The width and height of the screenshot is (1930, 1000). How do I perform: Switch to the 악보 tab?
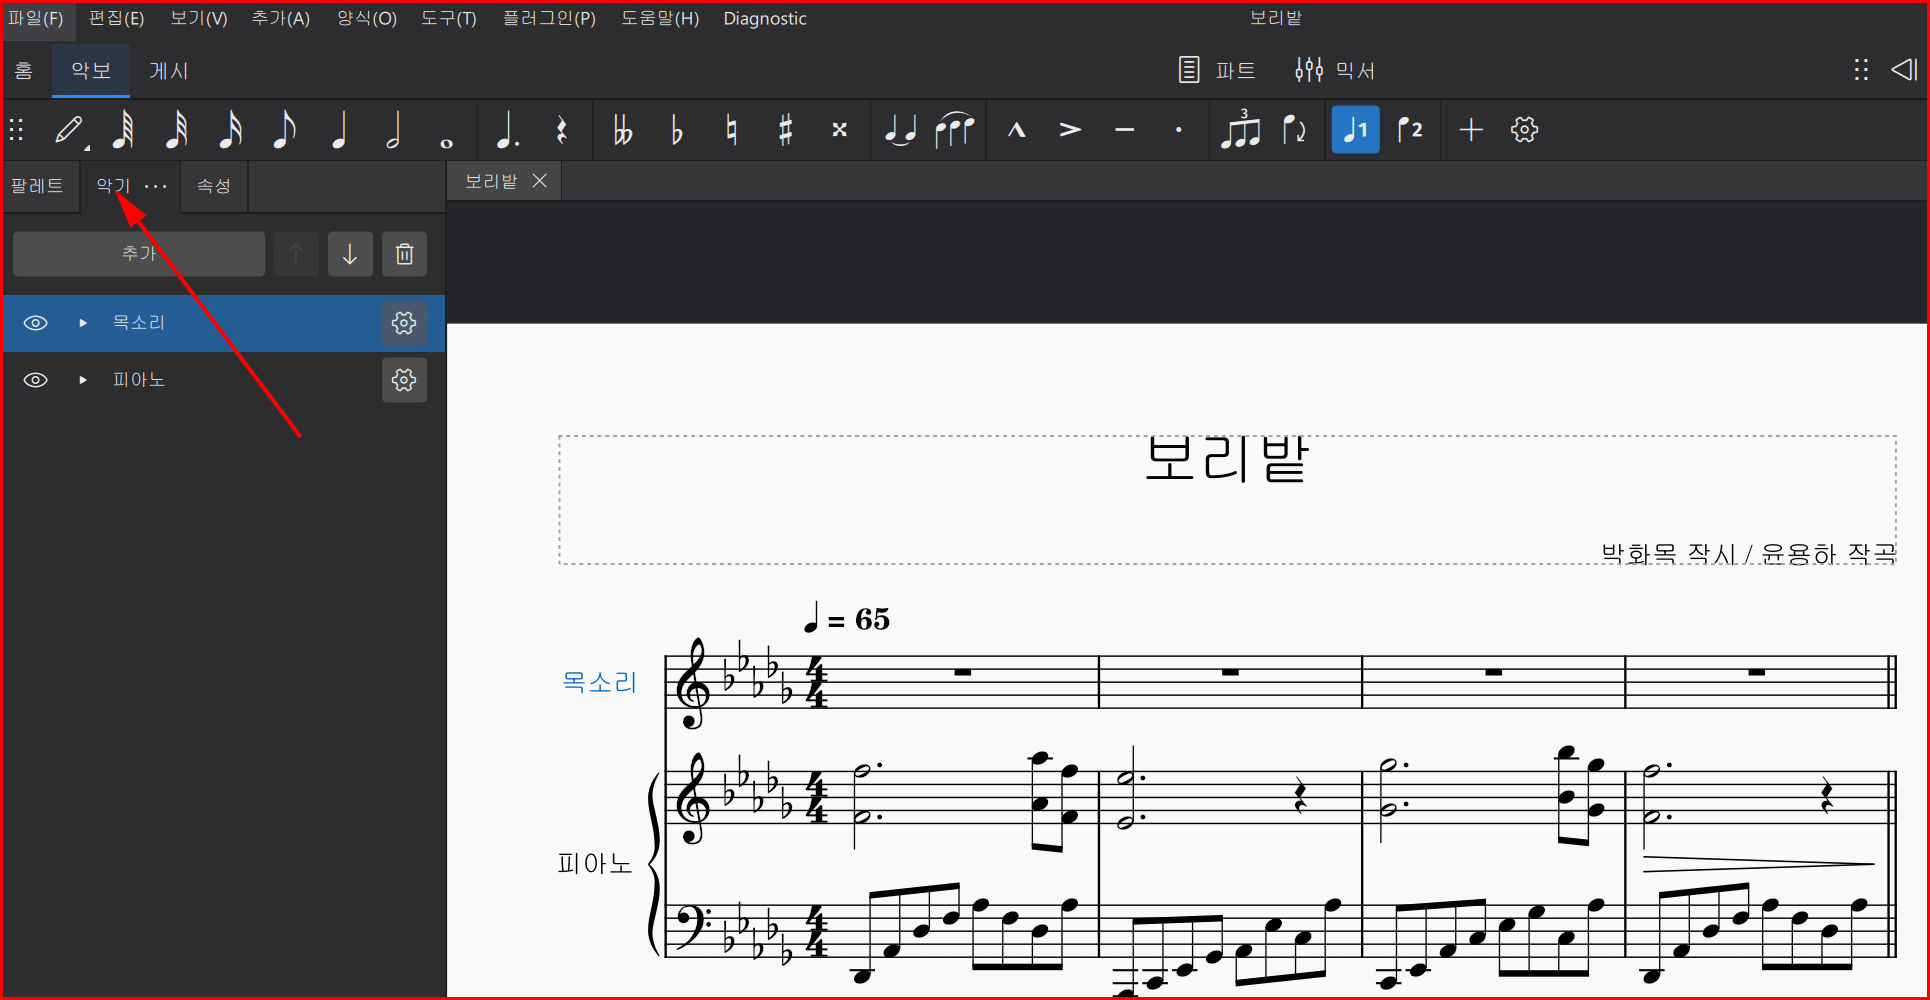tap(91, 70)
